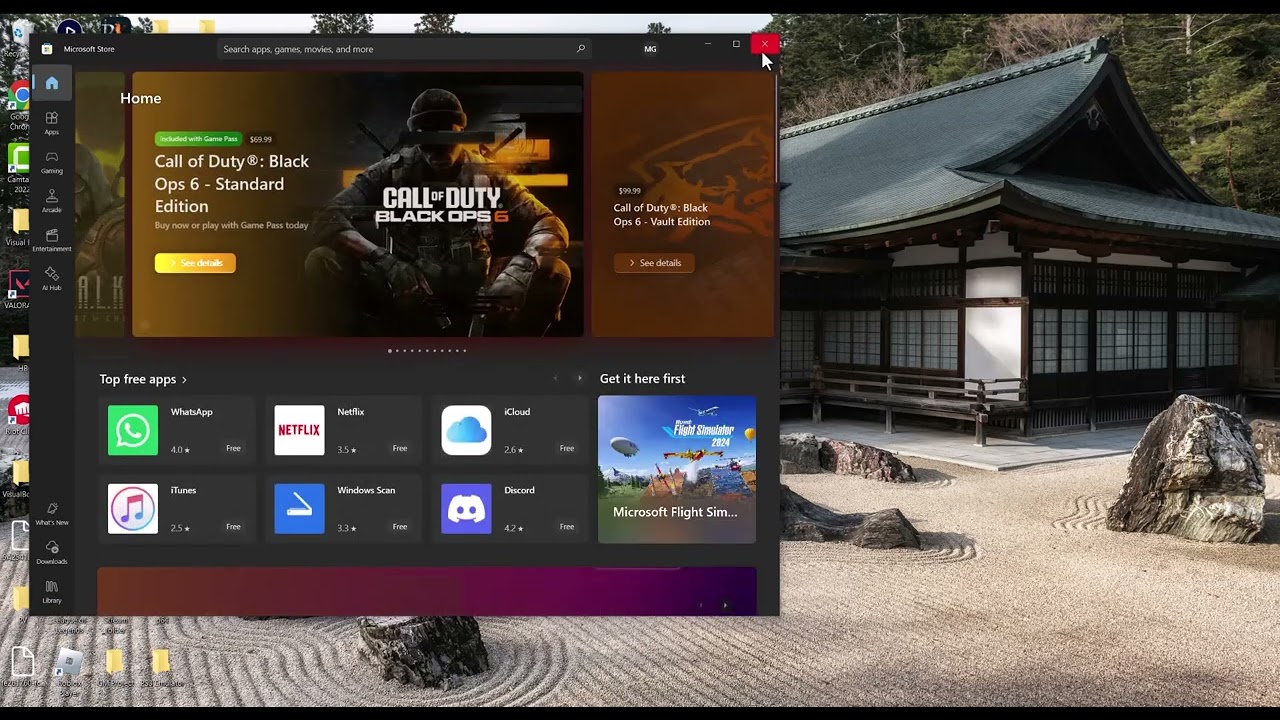Screen dimensions: 1280x720
Task: Open What's New in the sidebar
Action: [52, 514]
